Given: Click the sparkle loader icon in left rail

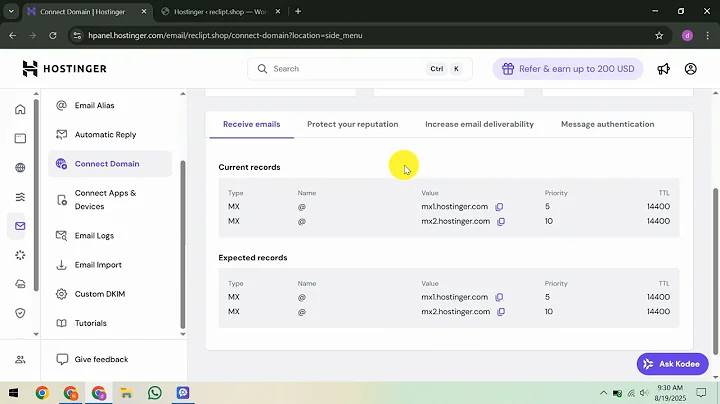Looking at the screenshot, I should [20, 255].
